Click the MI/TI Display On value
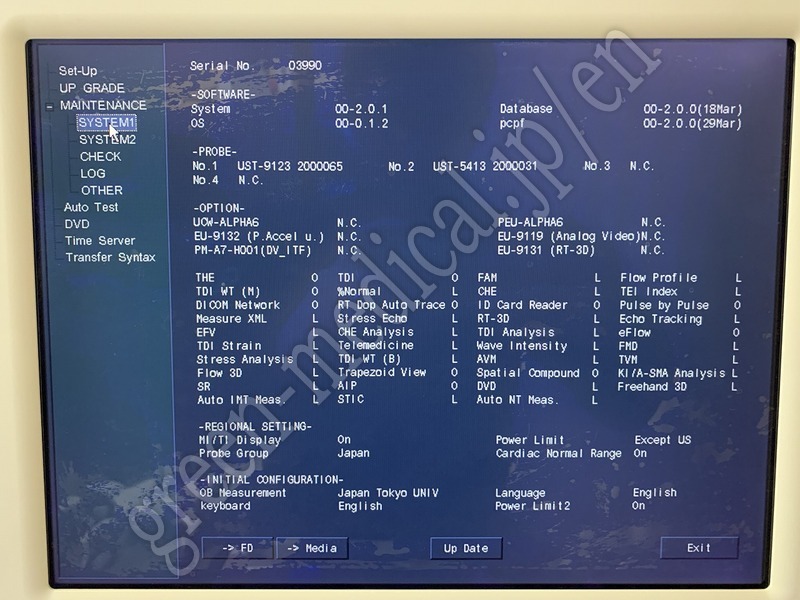The image size is (800, 600). click(344, 440)
